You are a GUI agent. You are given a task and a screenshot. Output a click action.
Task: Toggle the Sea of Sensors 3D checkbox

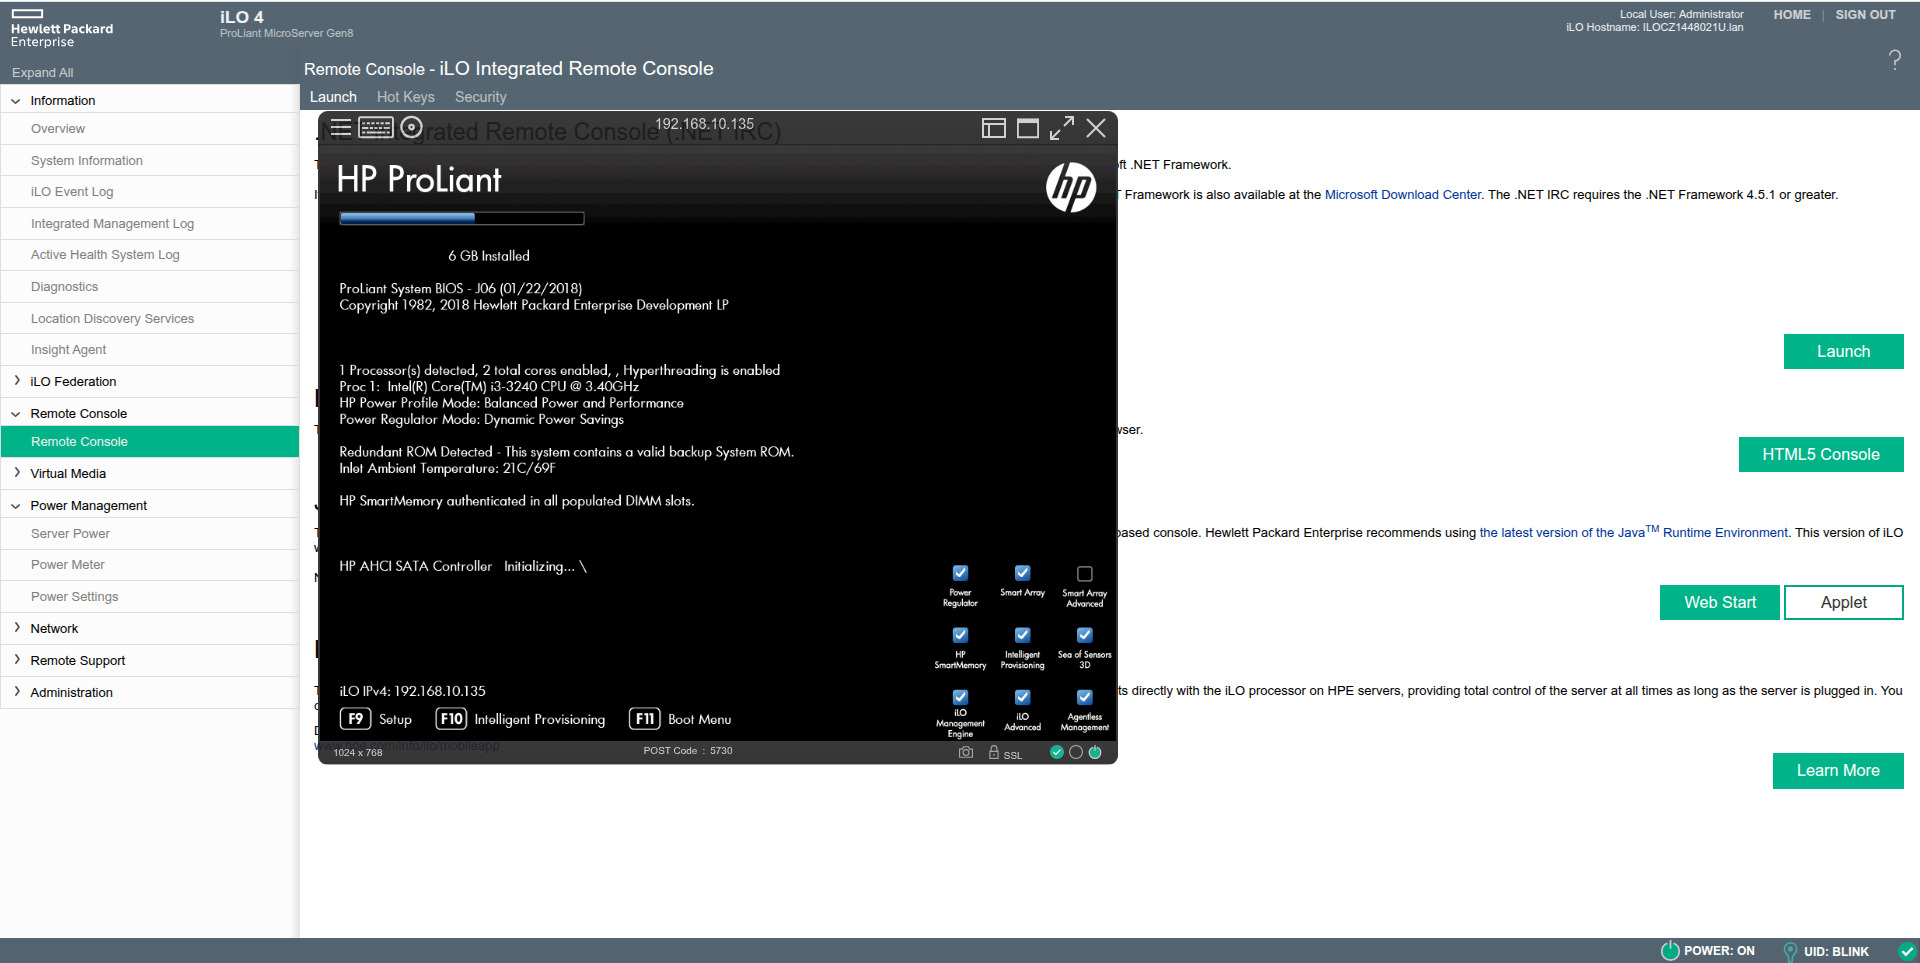tap(1084, 635)
